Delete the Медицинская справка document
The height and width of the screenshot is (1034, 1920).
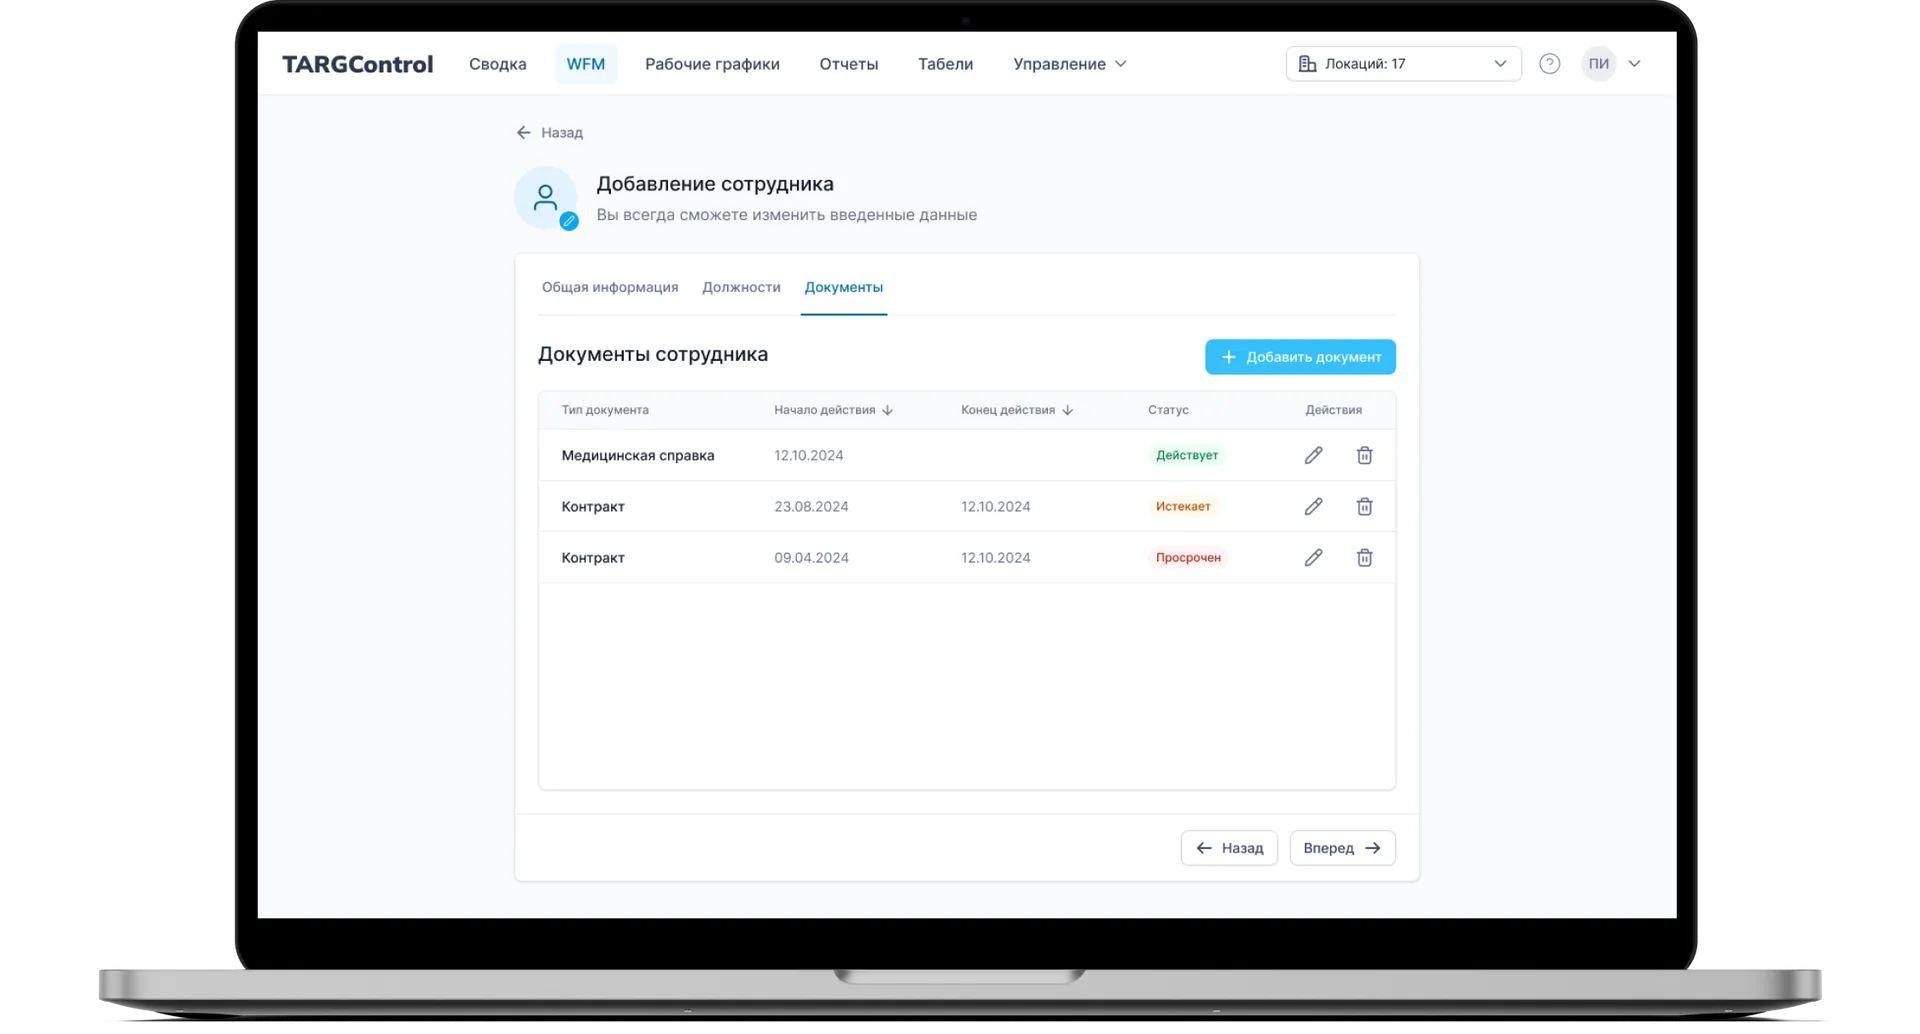(1364, 455)
